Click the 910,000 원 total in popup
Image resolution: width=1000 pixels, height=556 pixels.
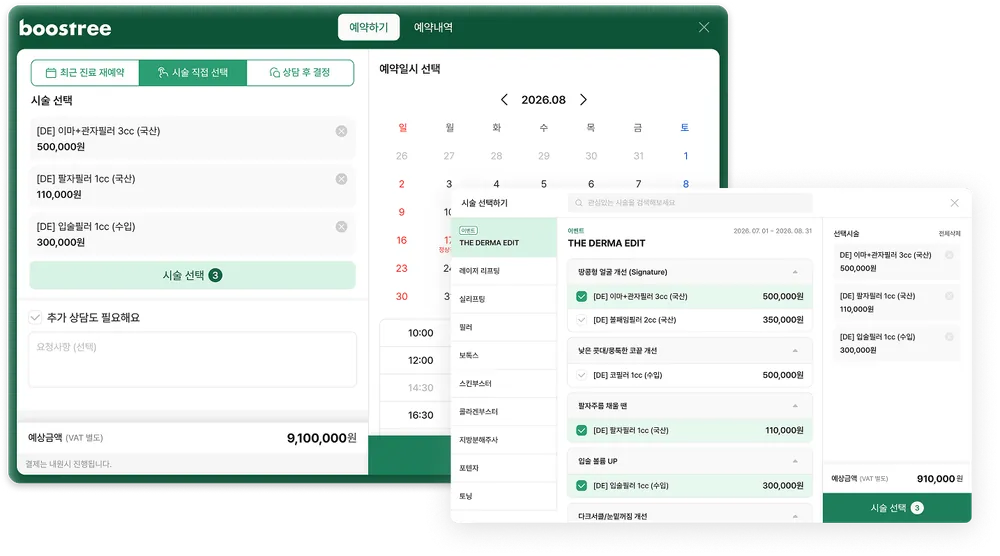[x=939, y=479]
